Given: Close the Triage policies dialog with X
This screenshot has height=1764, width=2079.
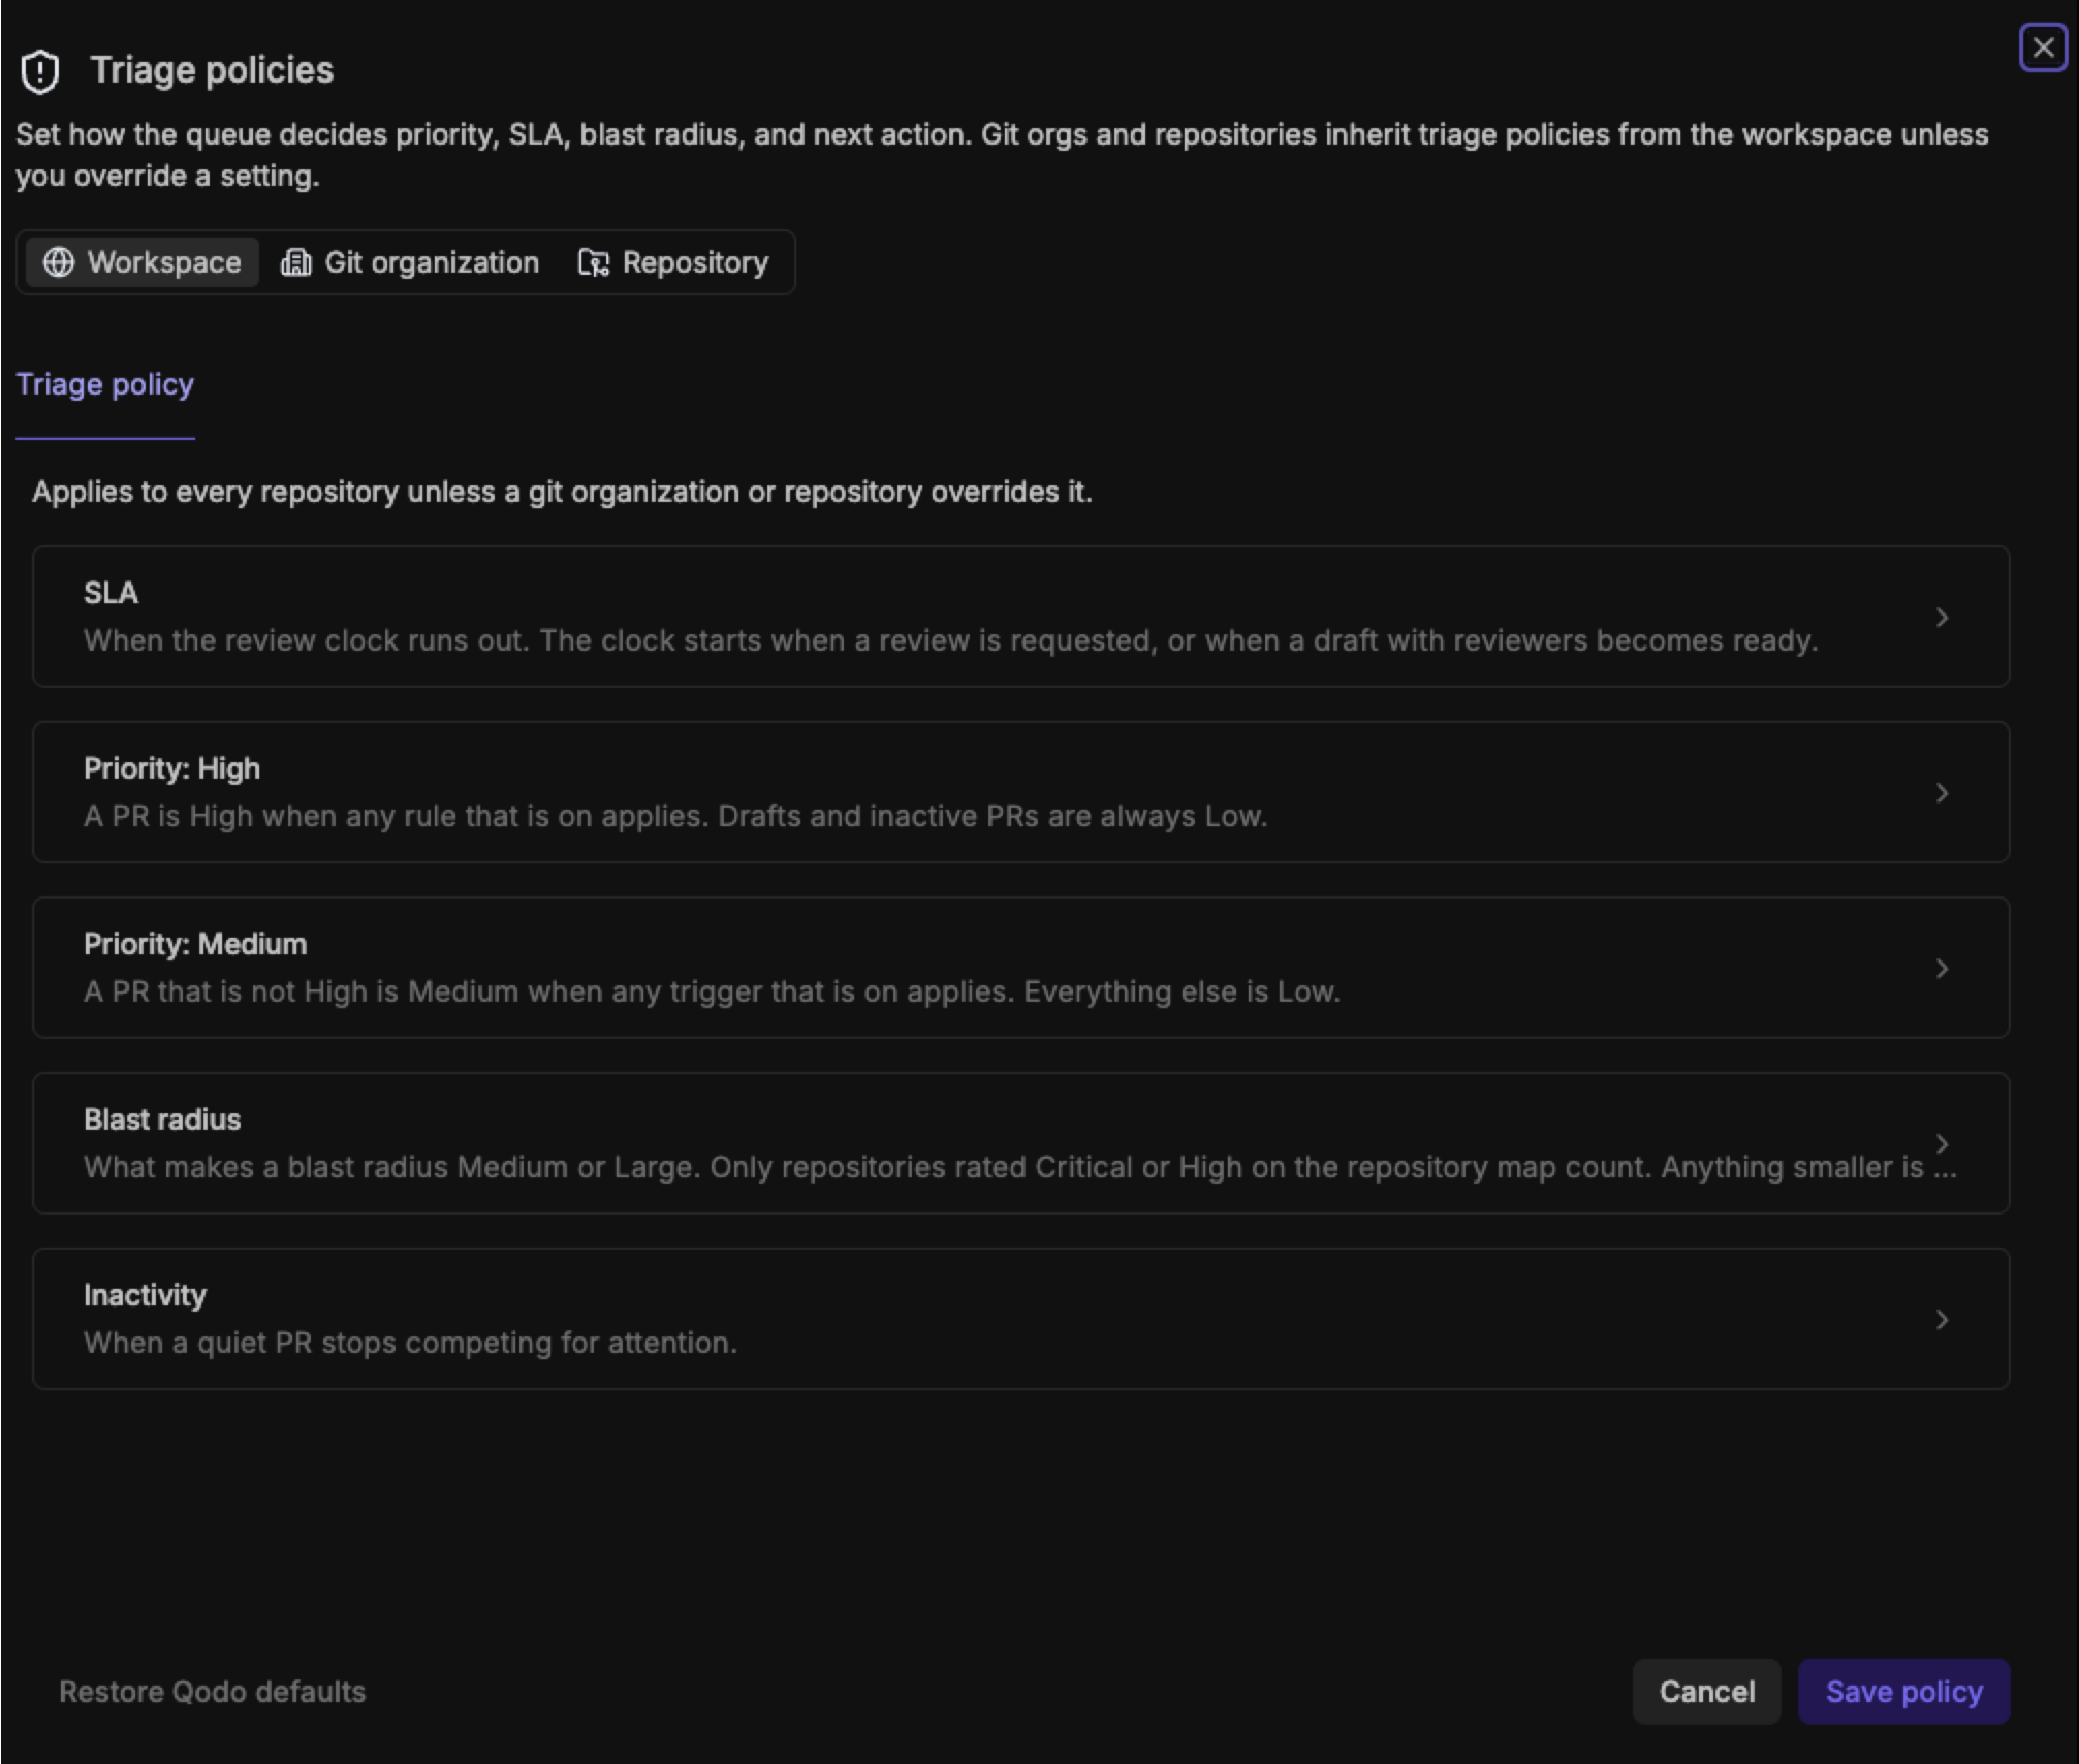Looking at the screenshot, I should 2043,47.
